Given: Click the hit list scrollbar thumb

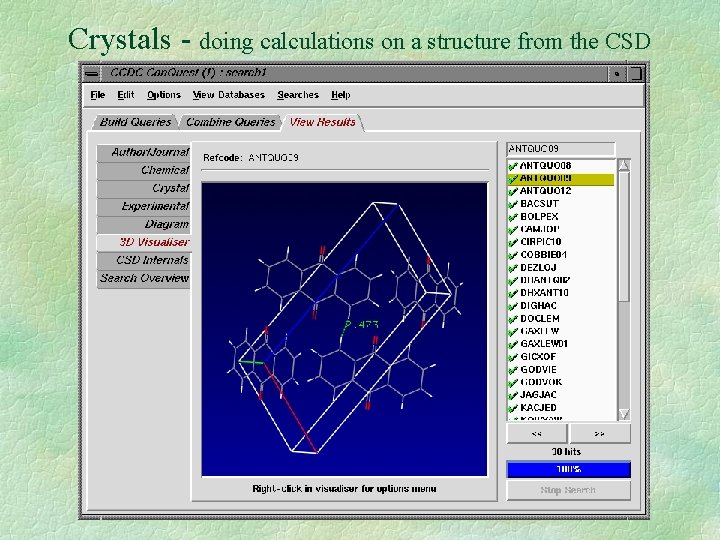Looking at the screenshot, I should 624,236.
